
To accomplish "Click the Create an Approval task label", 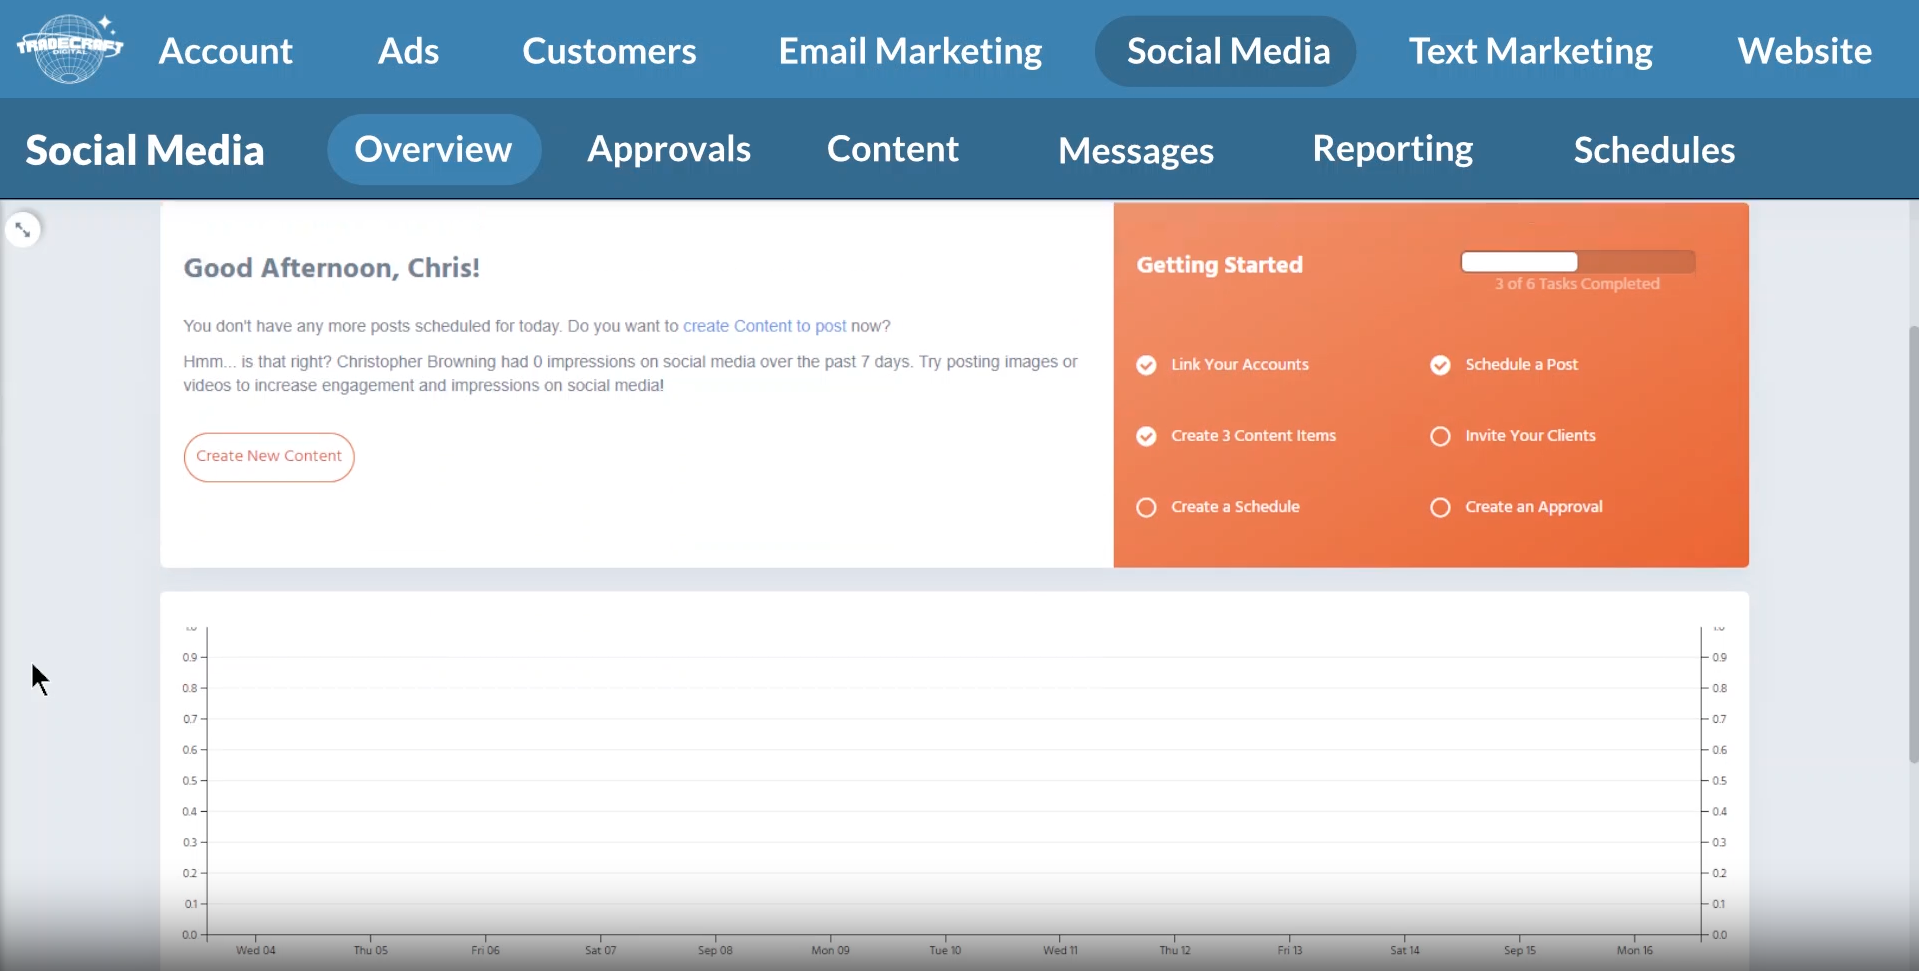I will click(1534, 507).
